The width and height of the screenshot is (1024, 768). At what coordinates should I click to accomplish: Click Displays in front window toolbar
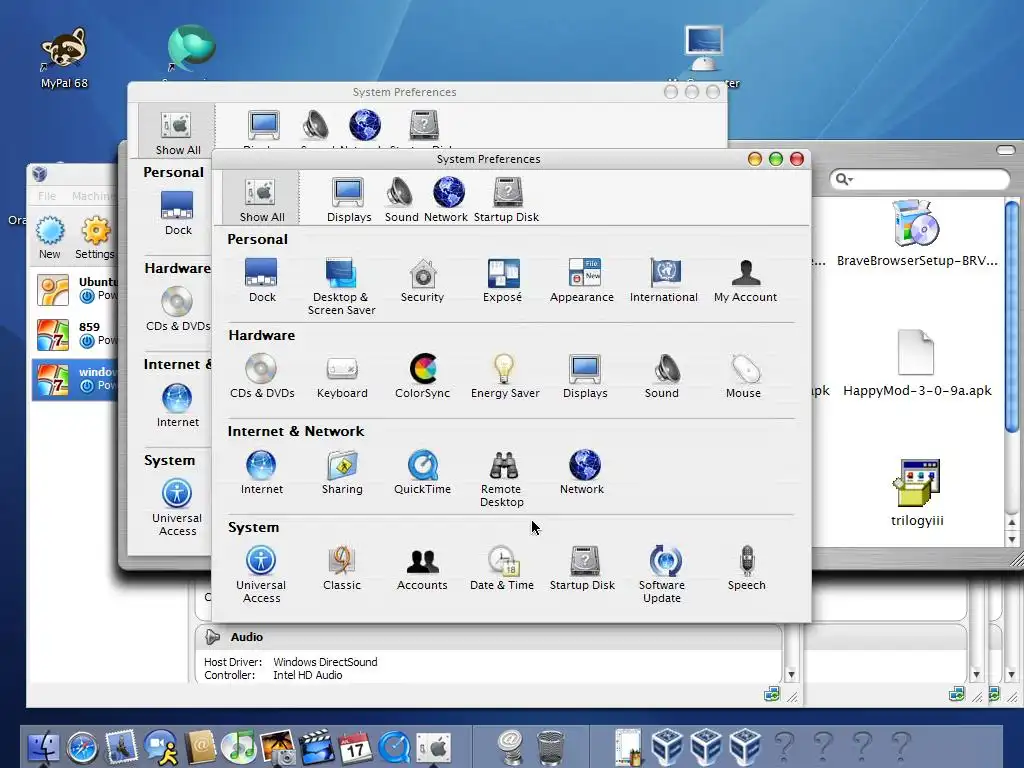pyautogui.click(x=349, y=199)
